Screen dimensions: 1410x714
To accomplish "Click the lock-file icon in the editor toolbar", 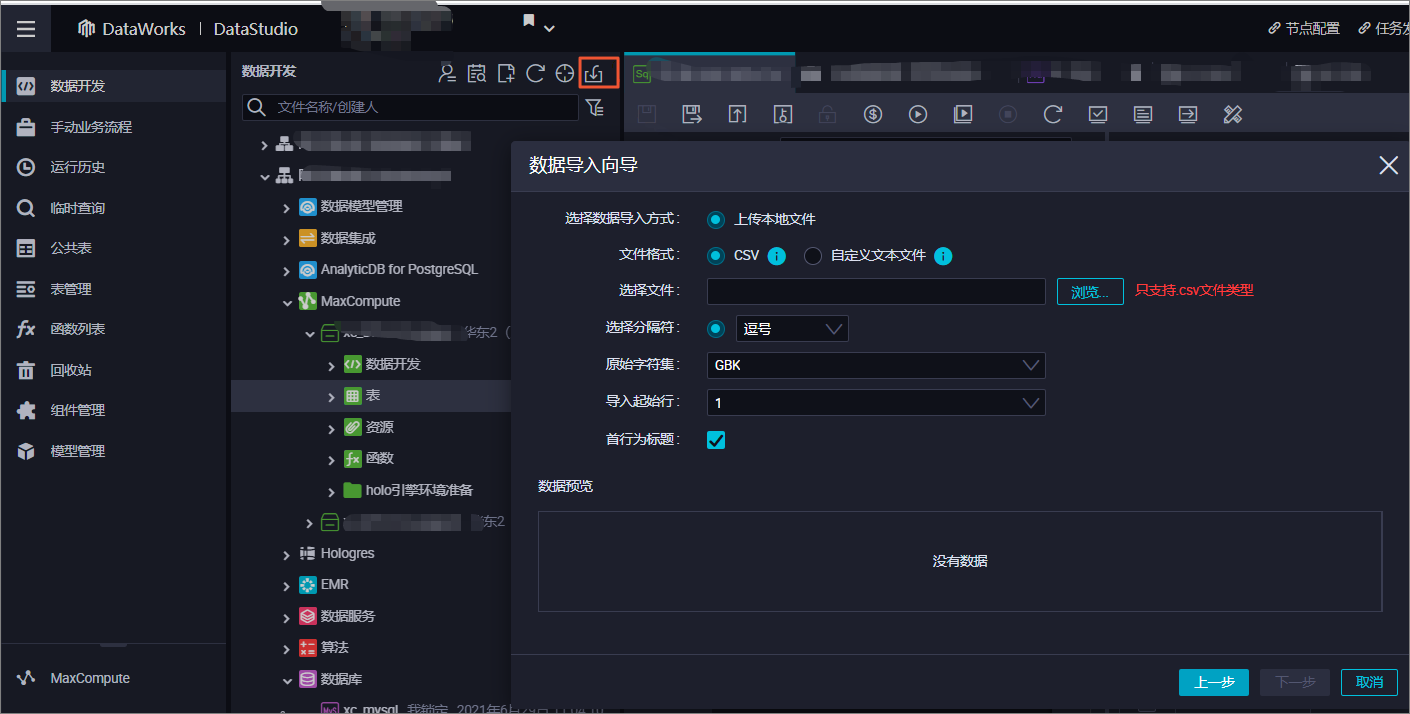I will point(827,114).
